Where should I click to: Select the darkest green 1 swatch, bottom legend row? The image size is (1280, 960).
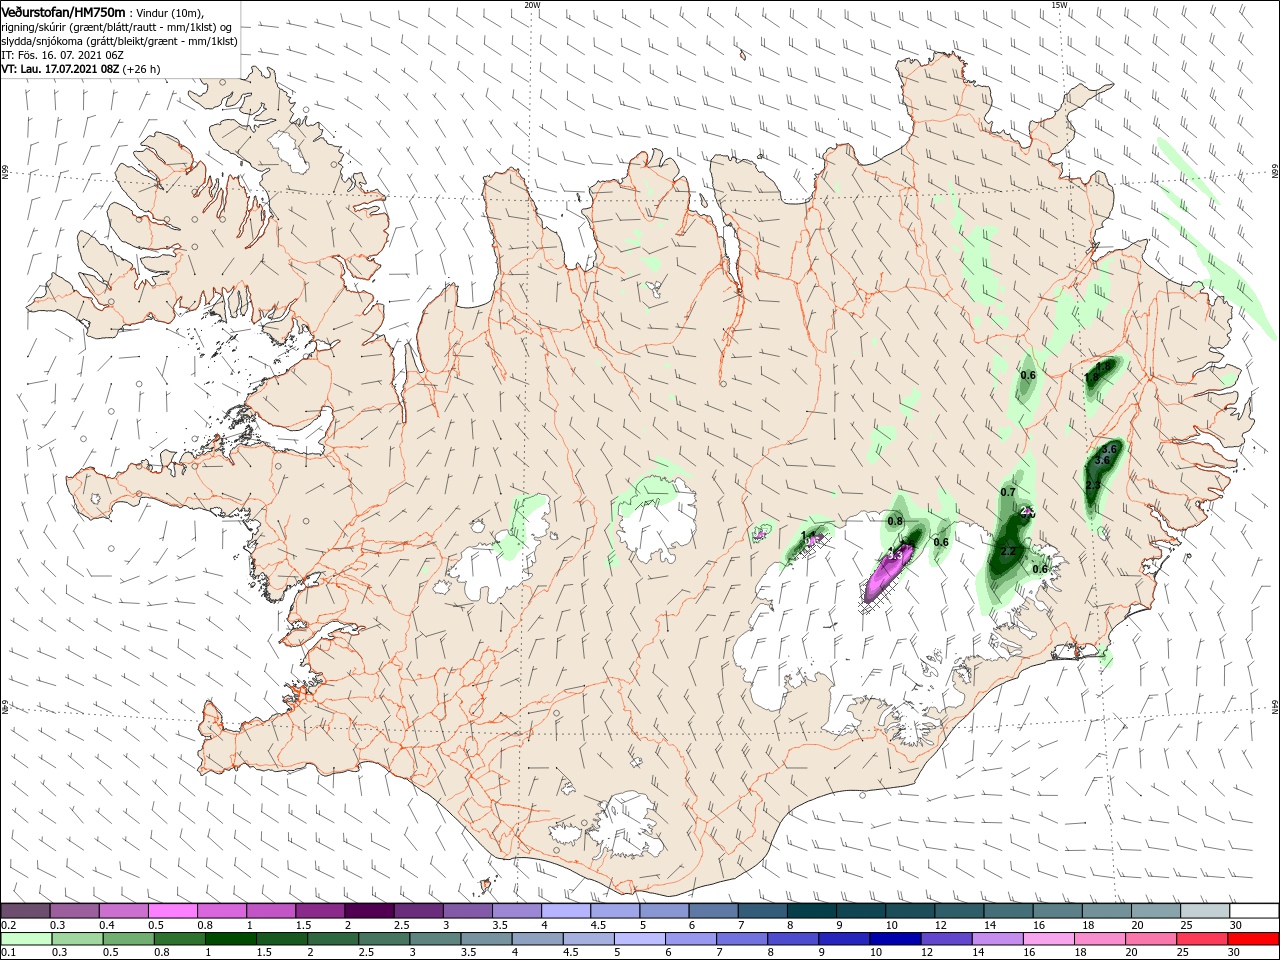click(x=230, y=939)
